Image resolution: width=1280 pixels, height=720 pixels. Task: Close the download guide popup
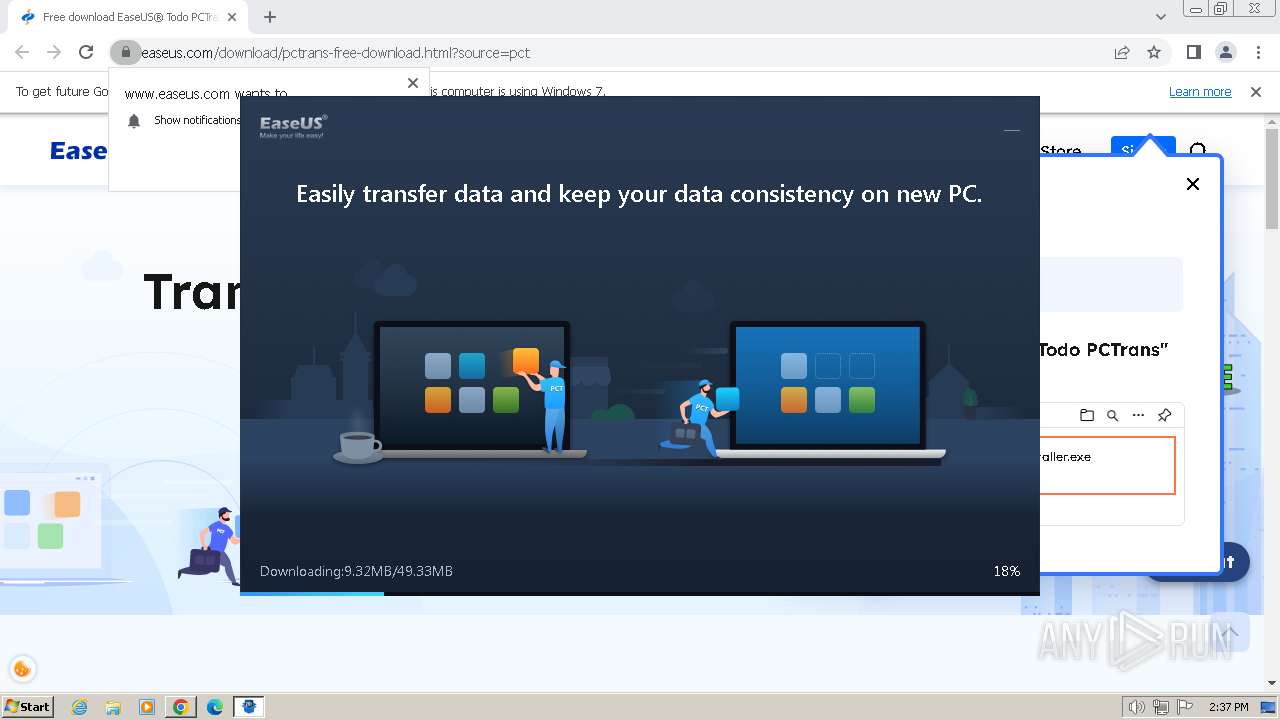click(x=1193, y=184)
